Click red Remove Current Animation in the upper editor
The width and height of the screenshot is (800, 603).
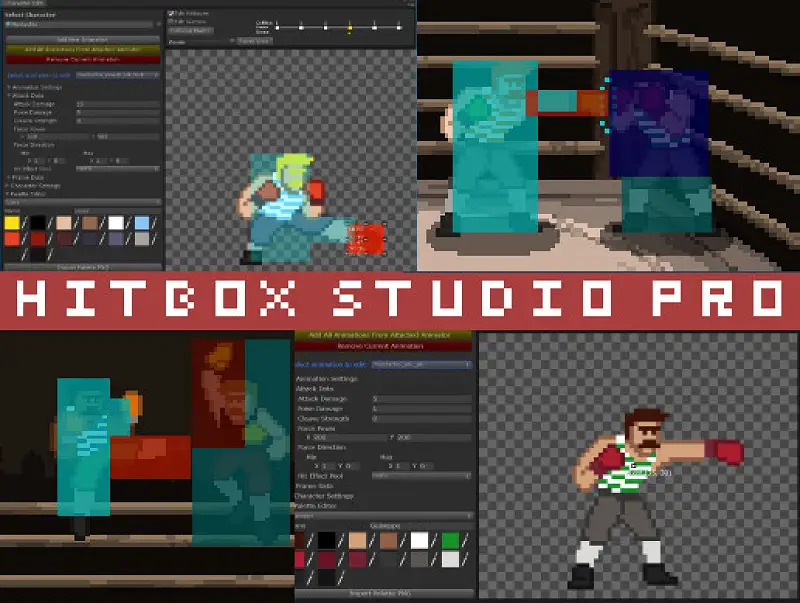click(83, 60)
